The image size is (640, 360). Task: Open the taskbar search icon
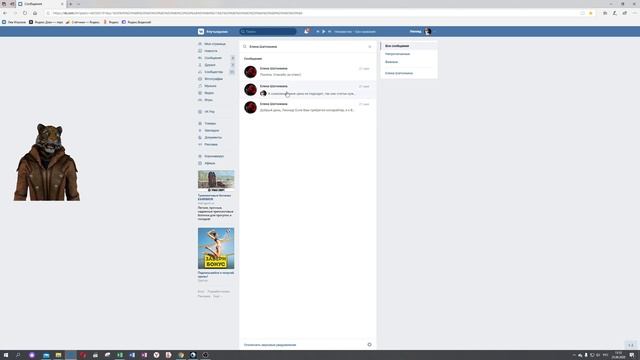(x=18, y=355)
